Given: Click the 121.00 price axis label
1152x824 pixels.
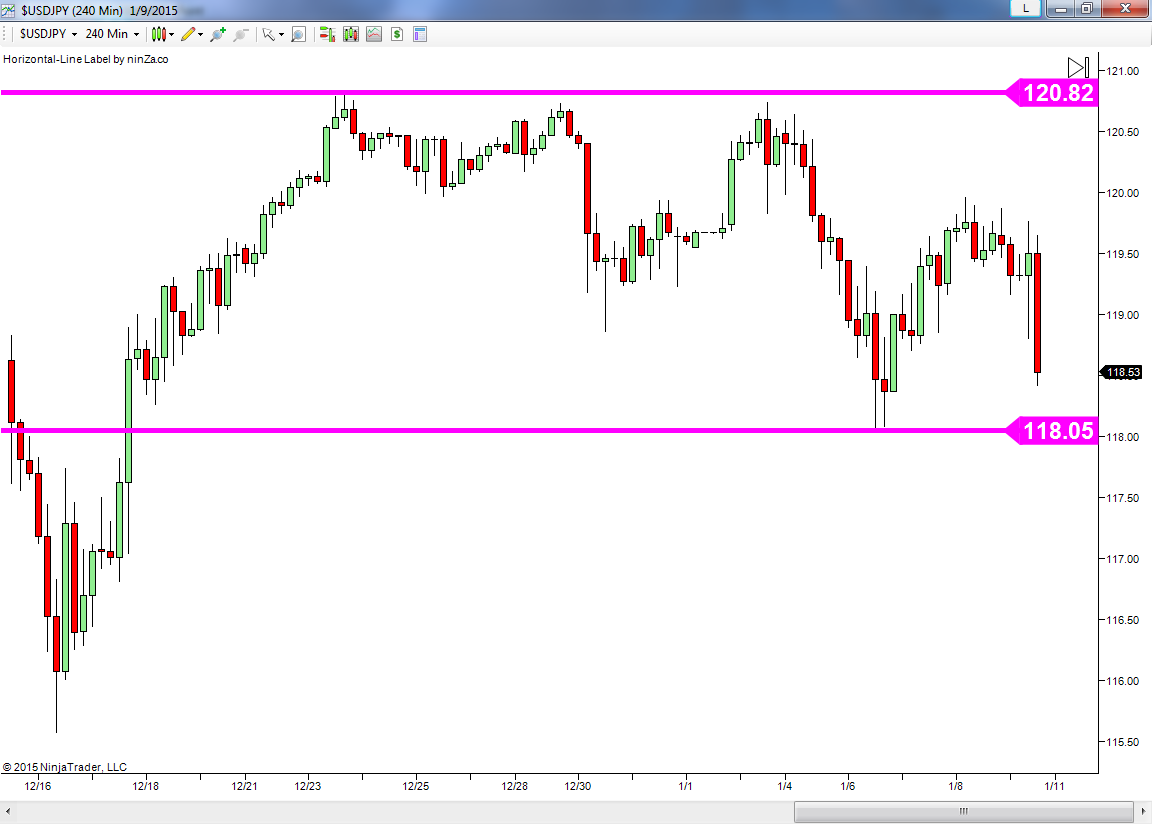Looking at the screenshot, I should click(1123, 71).
